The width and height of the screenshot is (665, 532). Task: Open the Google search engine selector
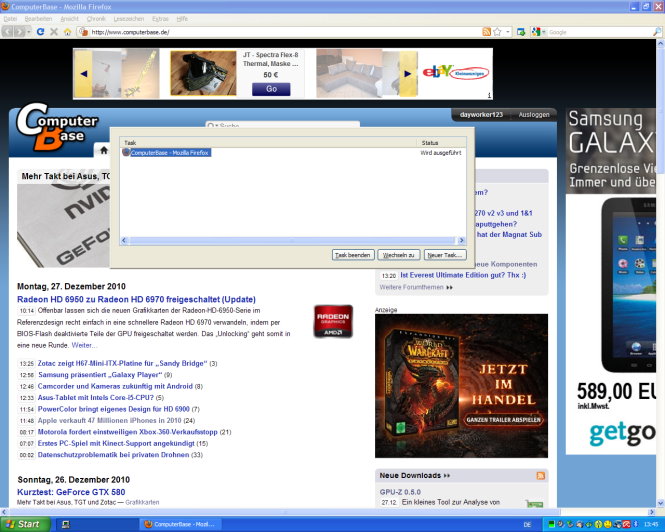(538, 32)
